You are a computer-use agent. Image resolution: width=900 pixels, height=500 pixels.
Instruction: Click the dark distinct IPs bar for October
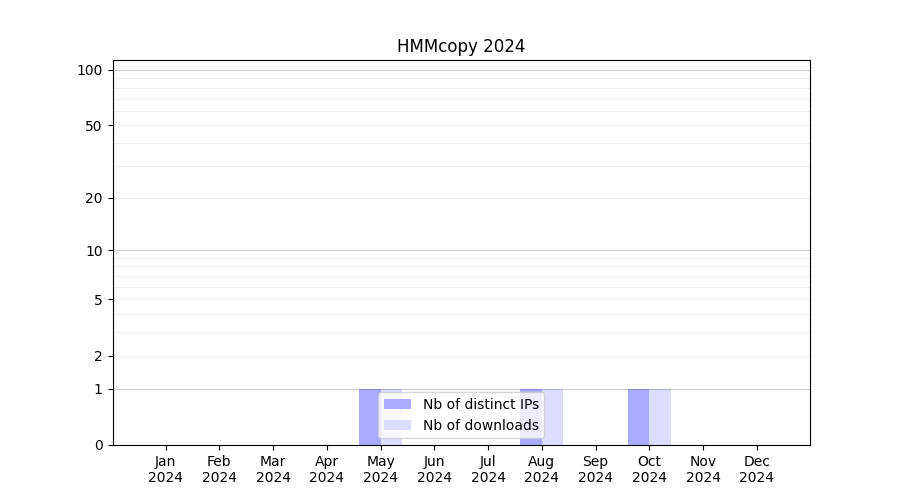pos(638,416)
